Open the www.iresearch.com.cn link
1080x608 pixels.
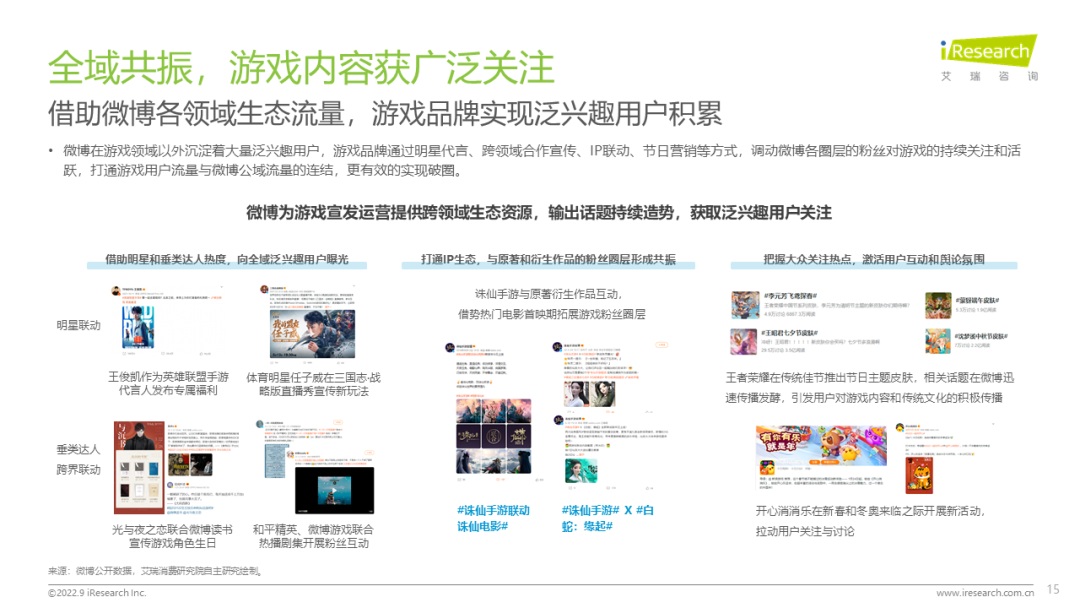tap(984, 593)
